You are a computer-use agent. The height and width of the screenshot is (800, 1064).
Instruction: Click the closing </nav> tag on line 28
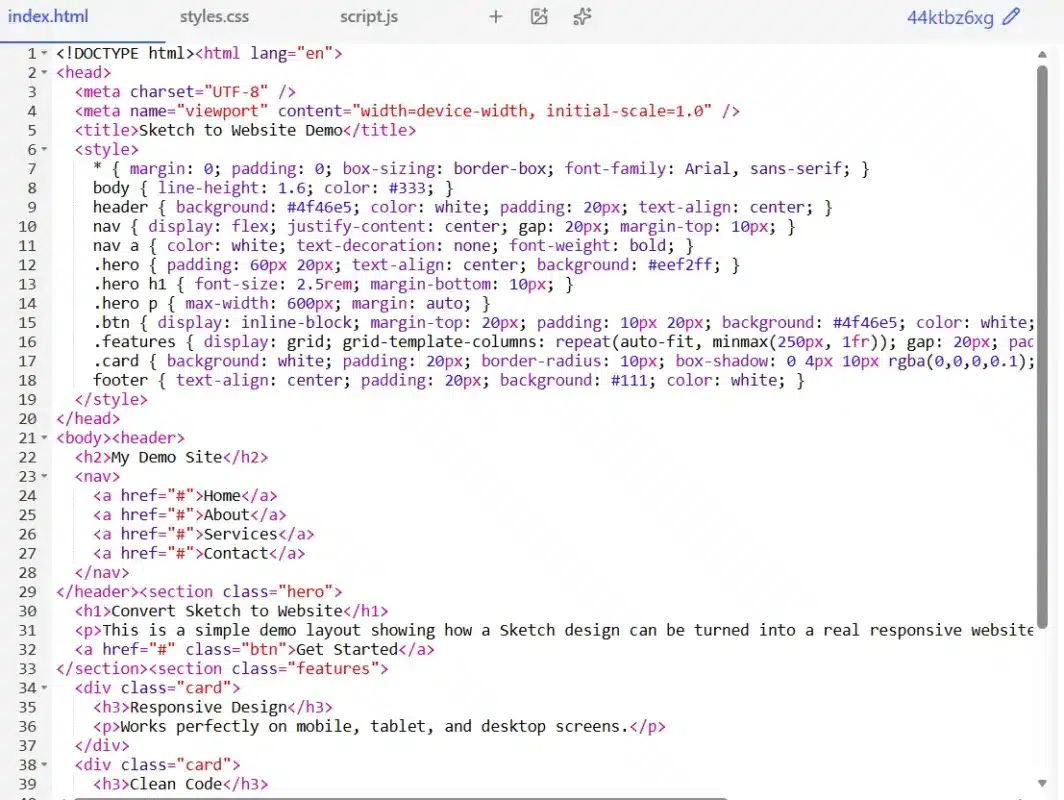click(x=102, y=573)
